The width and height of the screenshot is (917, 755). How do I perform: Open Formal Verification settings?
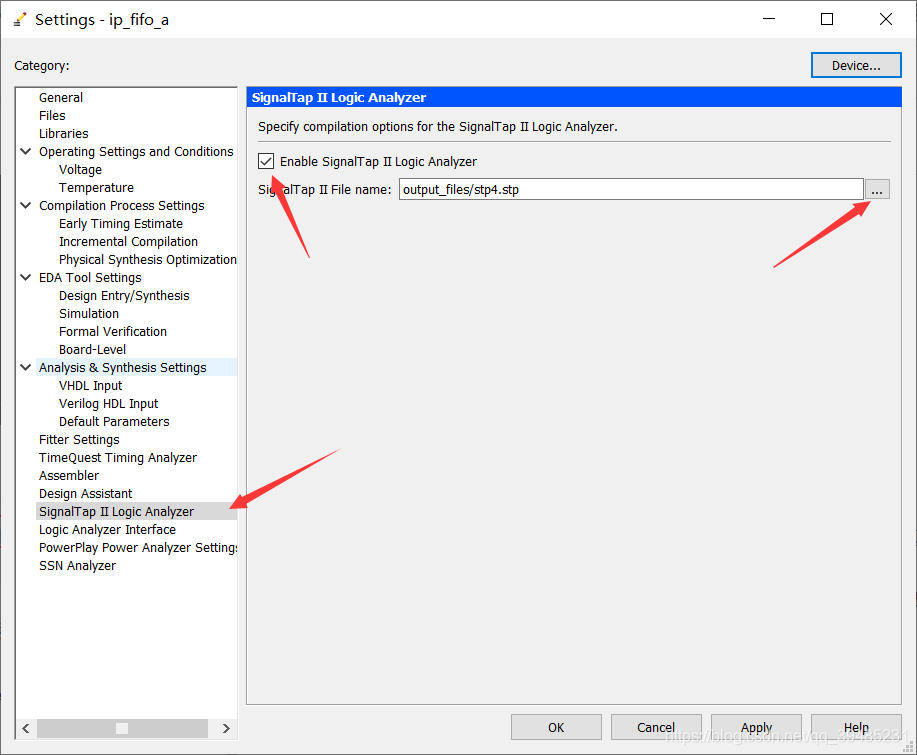tap(113, 332)
